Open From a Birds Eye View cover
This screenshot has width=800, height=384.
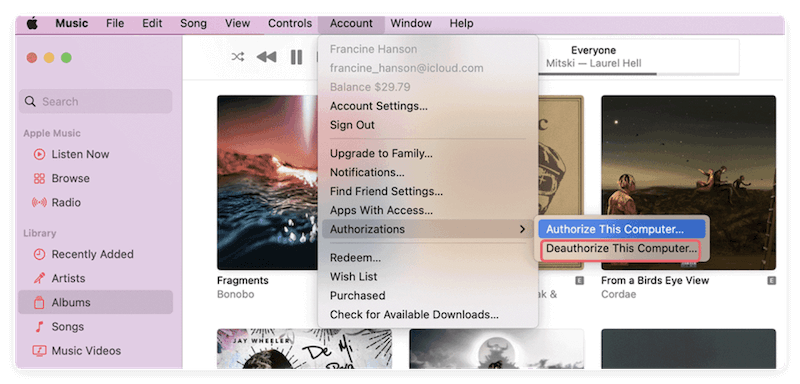point(689,183)
